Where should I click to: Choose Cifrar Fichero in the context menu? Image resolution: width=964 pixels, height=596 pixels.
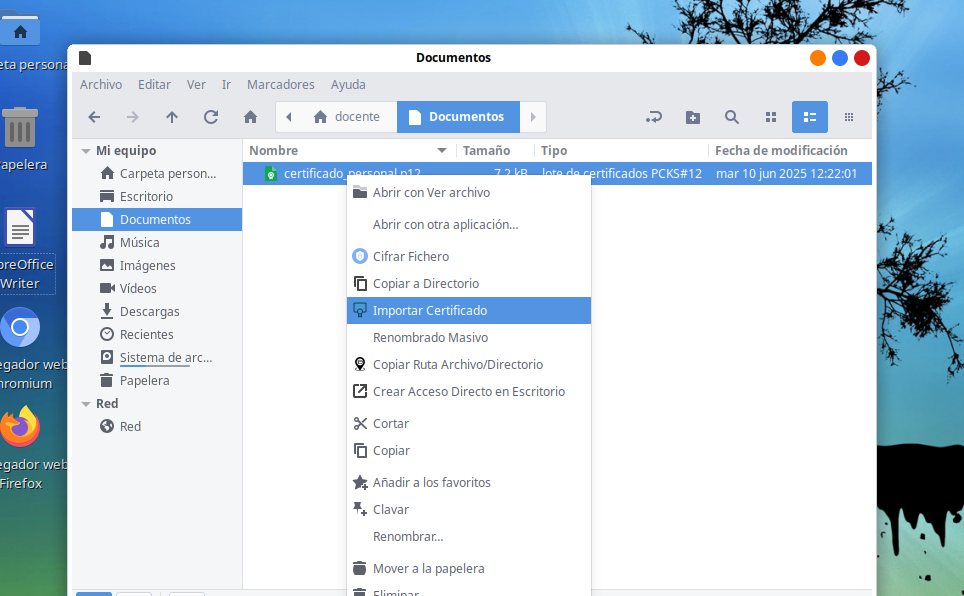tap(468, 256)
